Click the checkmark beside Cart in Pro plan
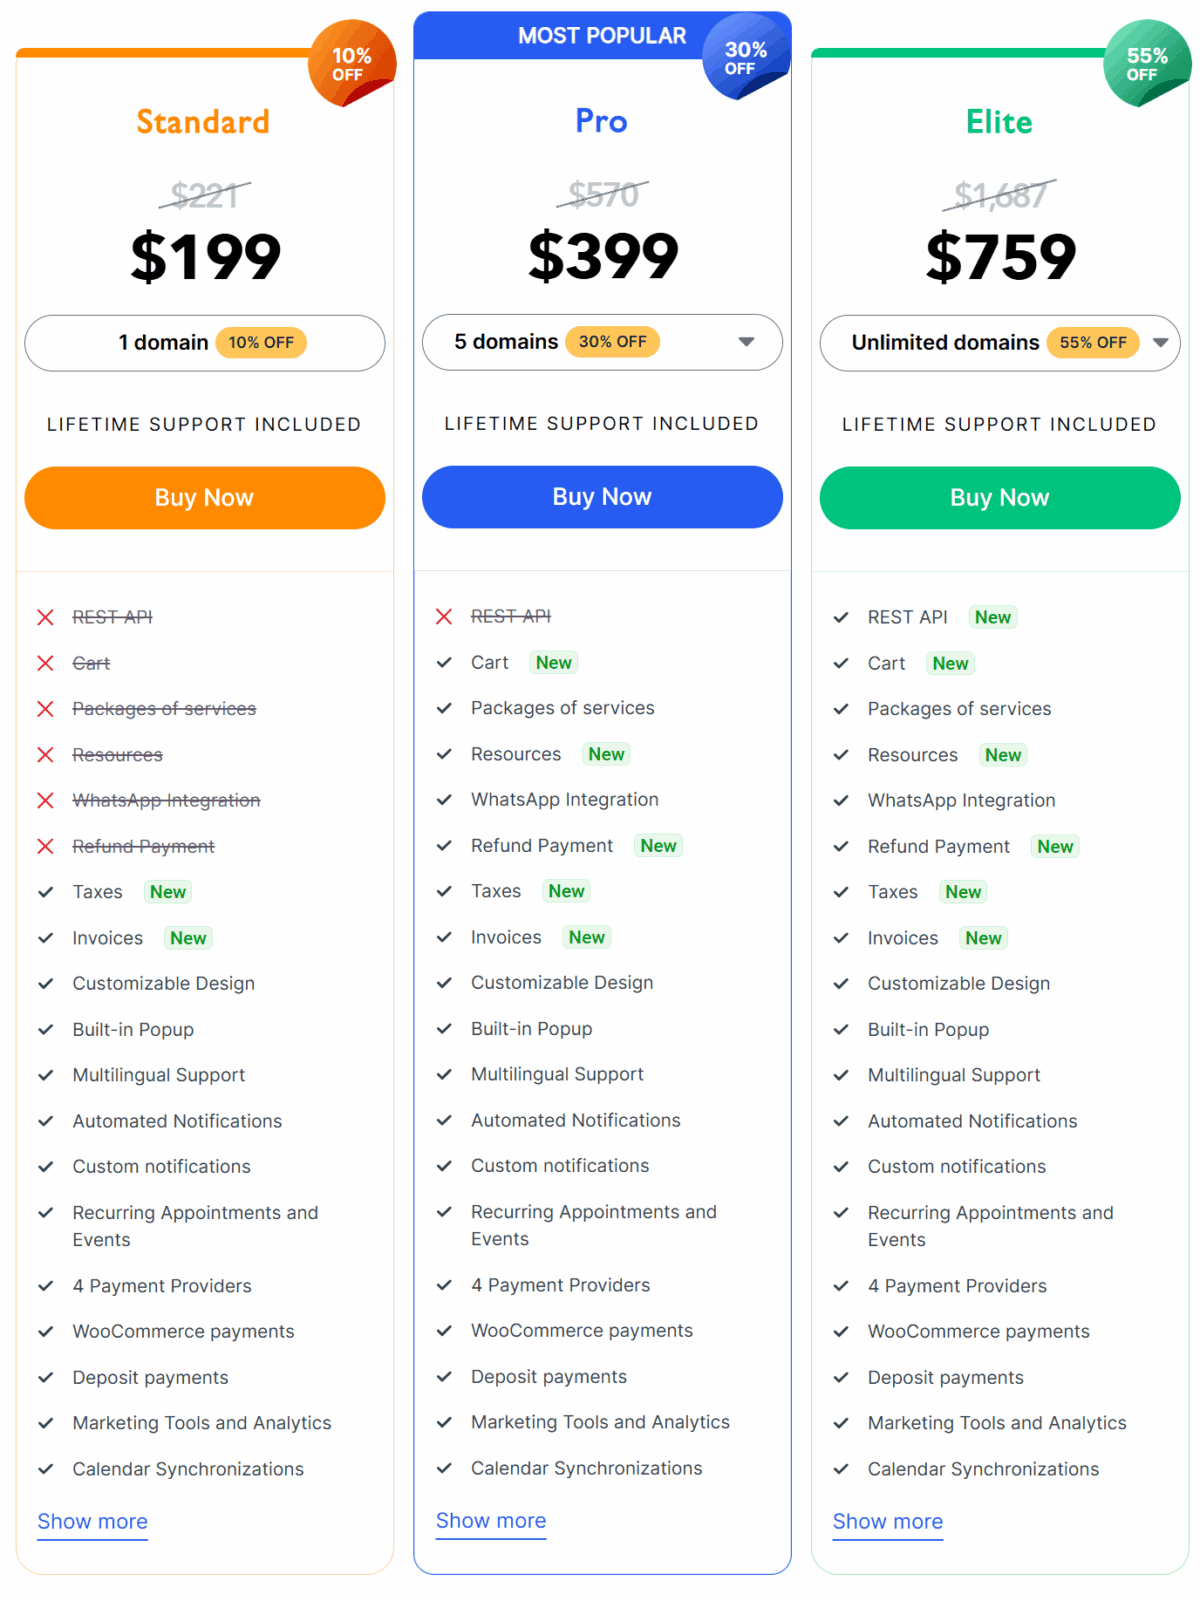 tap(444, 663)
